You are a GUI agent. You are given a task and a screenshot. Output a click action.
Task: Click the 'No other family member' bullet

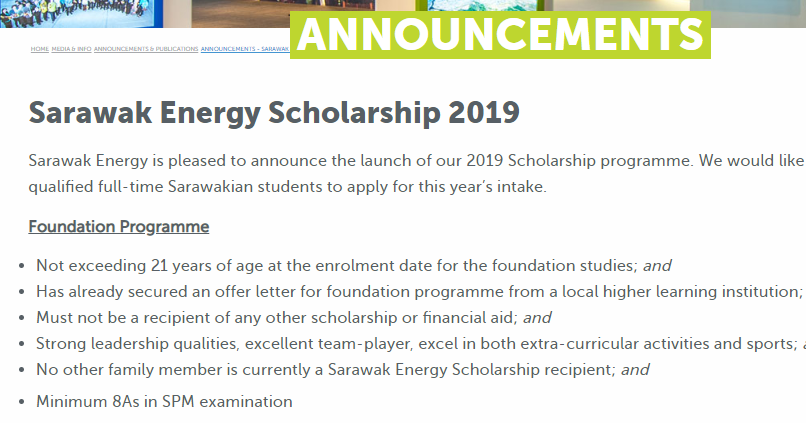(342, 370)
